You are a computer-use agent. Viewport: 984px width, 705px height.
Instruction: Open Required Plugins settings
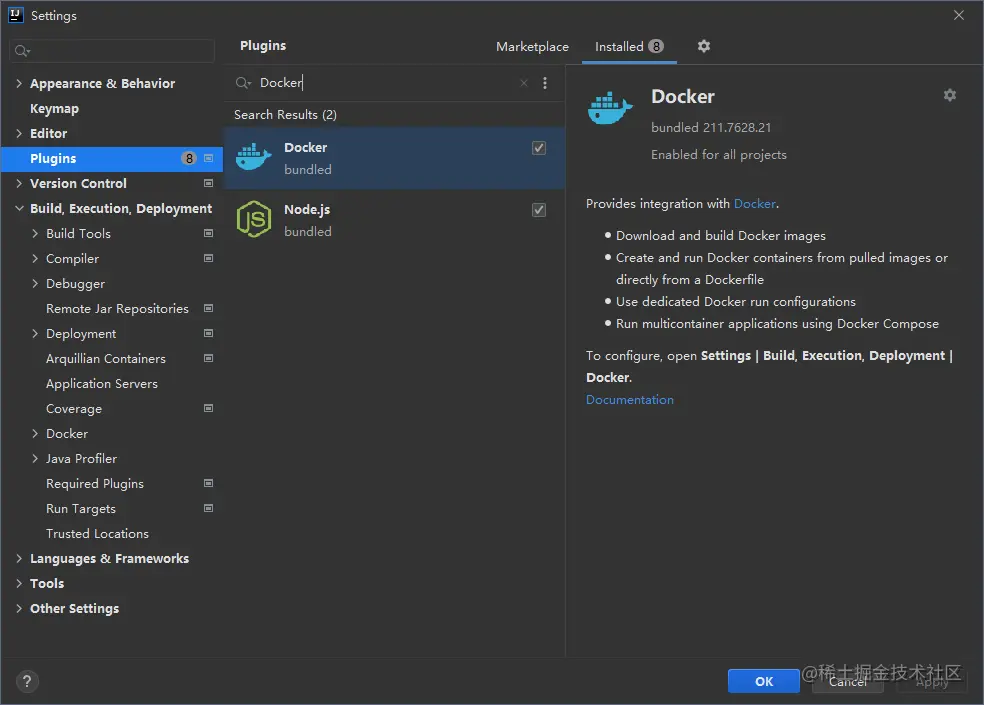pyautogui.click(x=95, y=483)
